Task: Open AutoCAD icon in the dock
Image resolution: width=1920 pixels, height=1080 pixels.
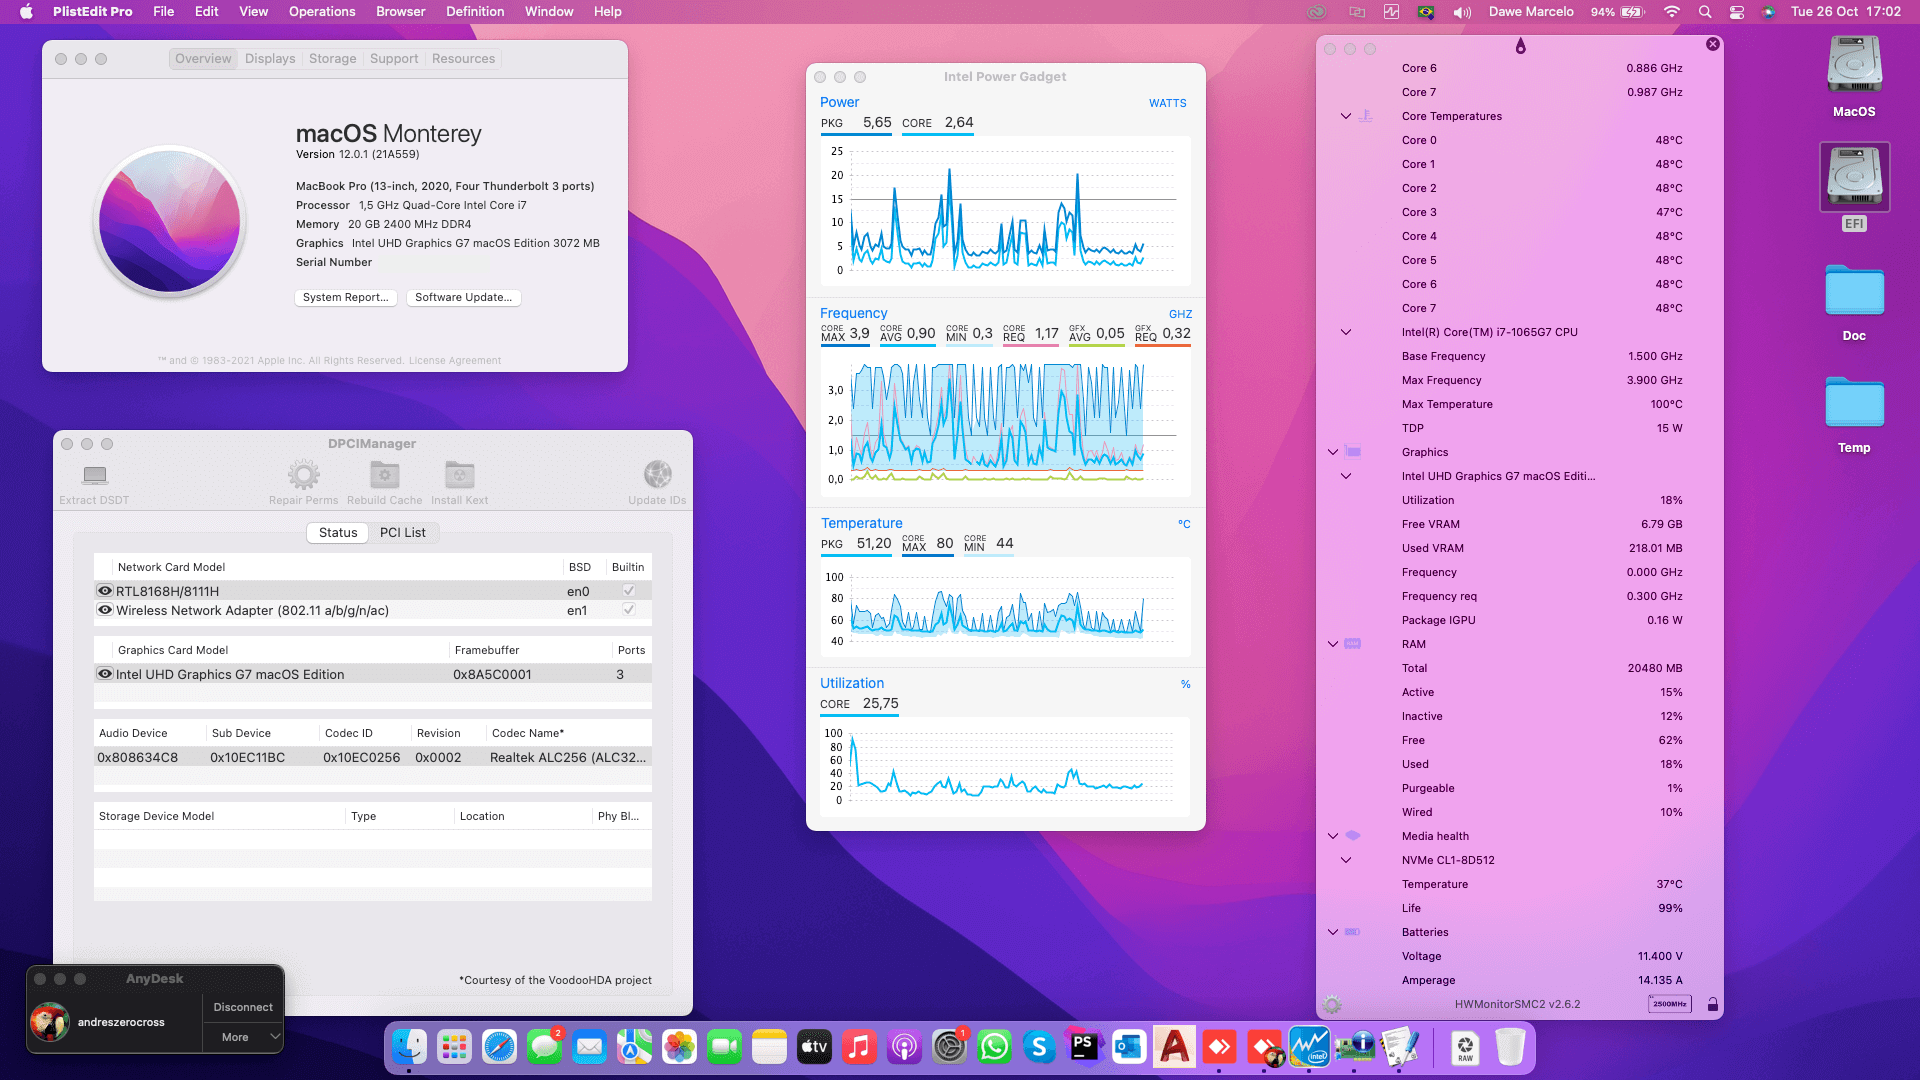Action: click(x=1174, y=1047)
